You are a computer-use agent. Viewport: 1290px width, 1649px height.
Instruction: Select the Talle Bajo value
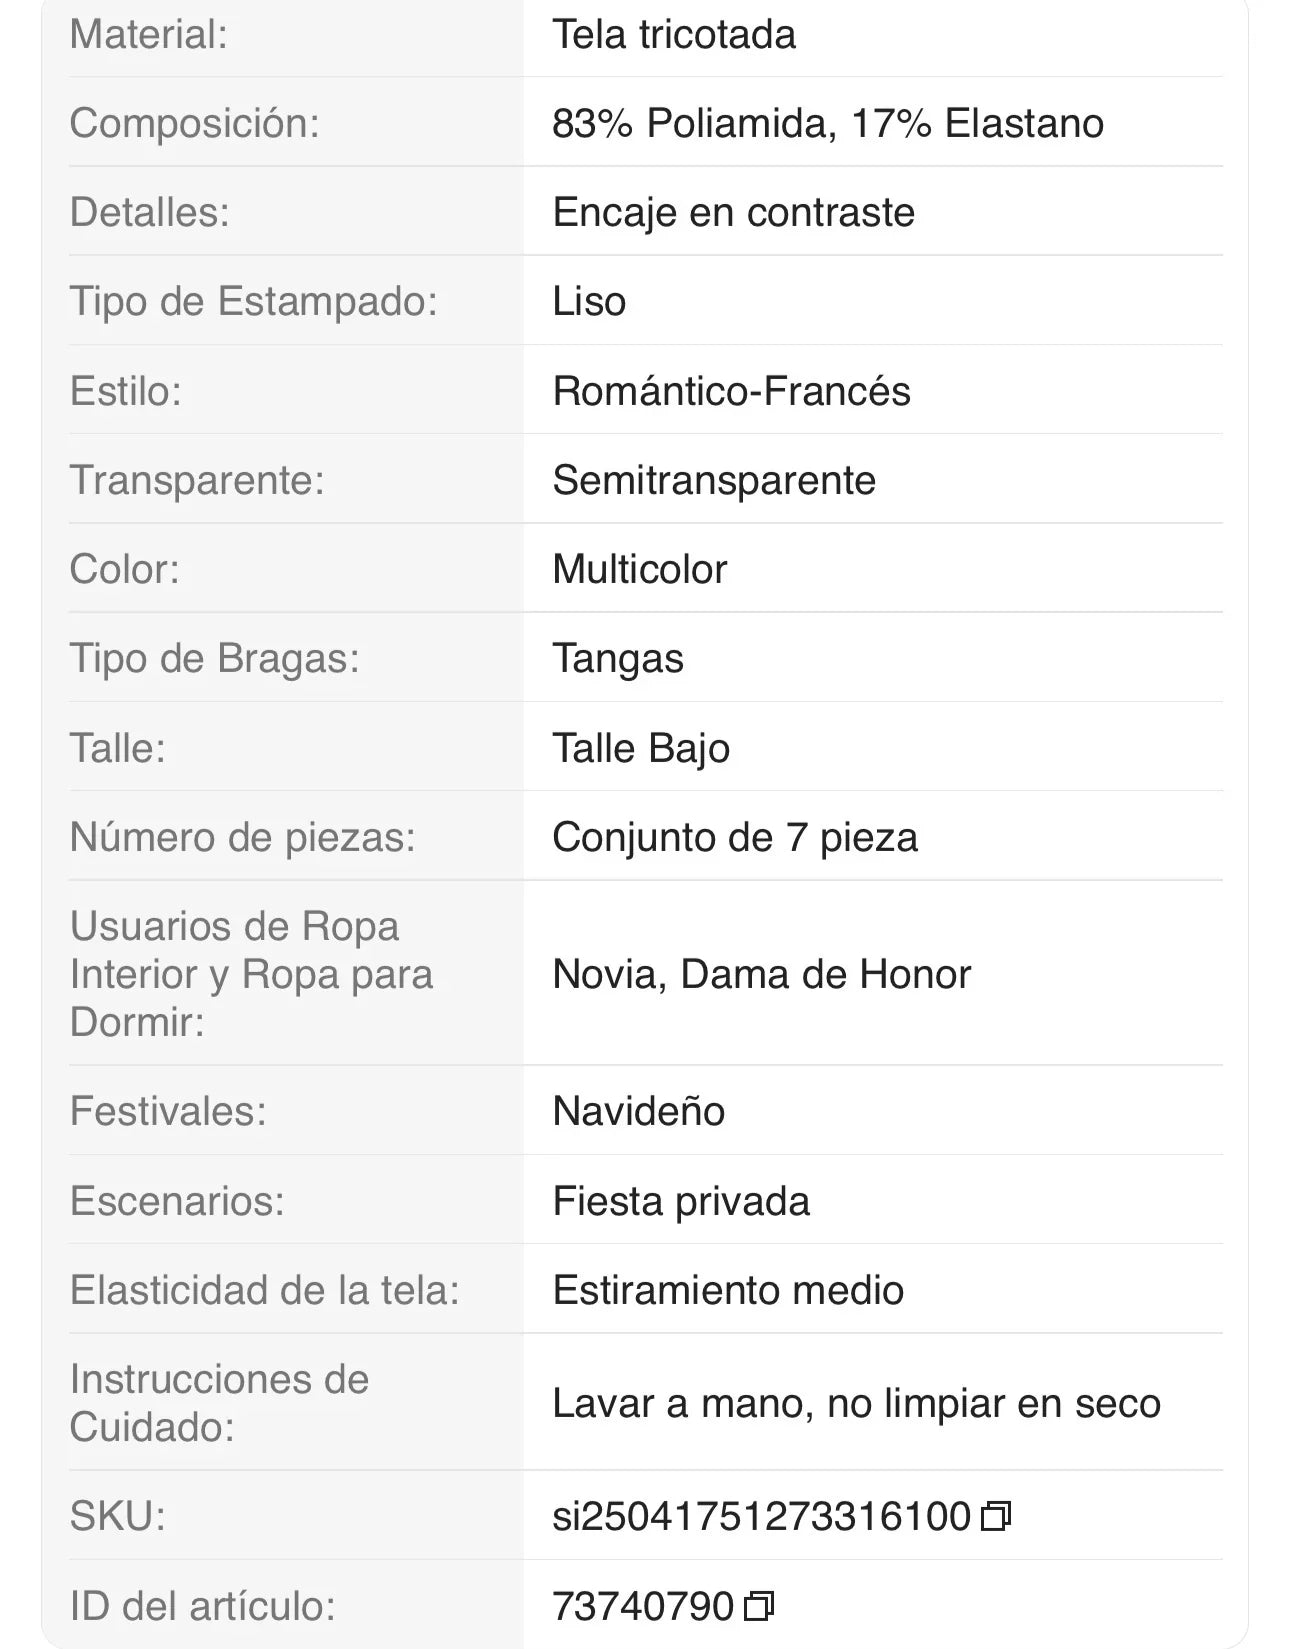tap(640, 746)
